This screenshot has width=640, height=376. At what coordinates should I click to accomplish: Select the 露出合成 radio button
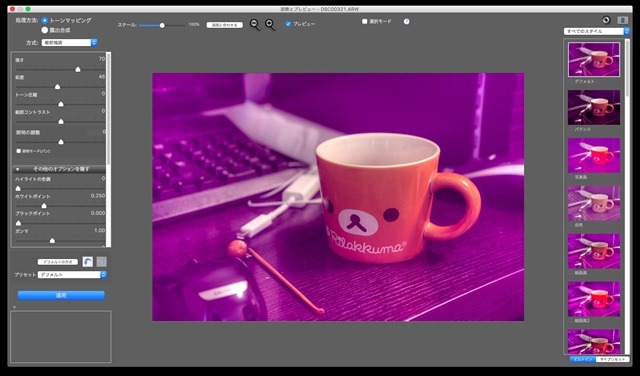44,30
